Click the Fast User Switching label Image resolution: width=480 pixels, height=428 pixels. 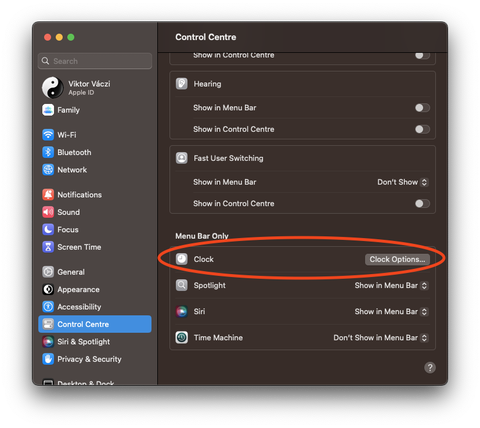228,158
